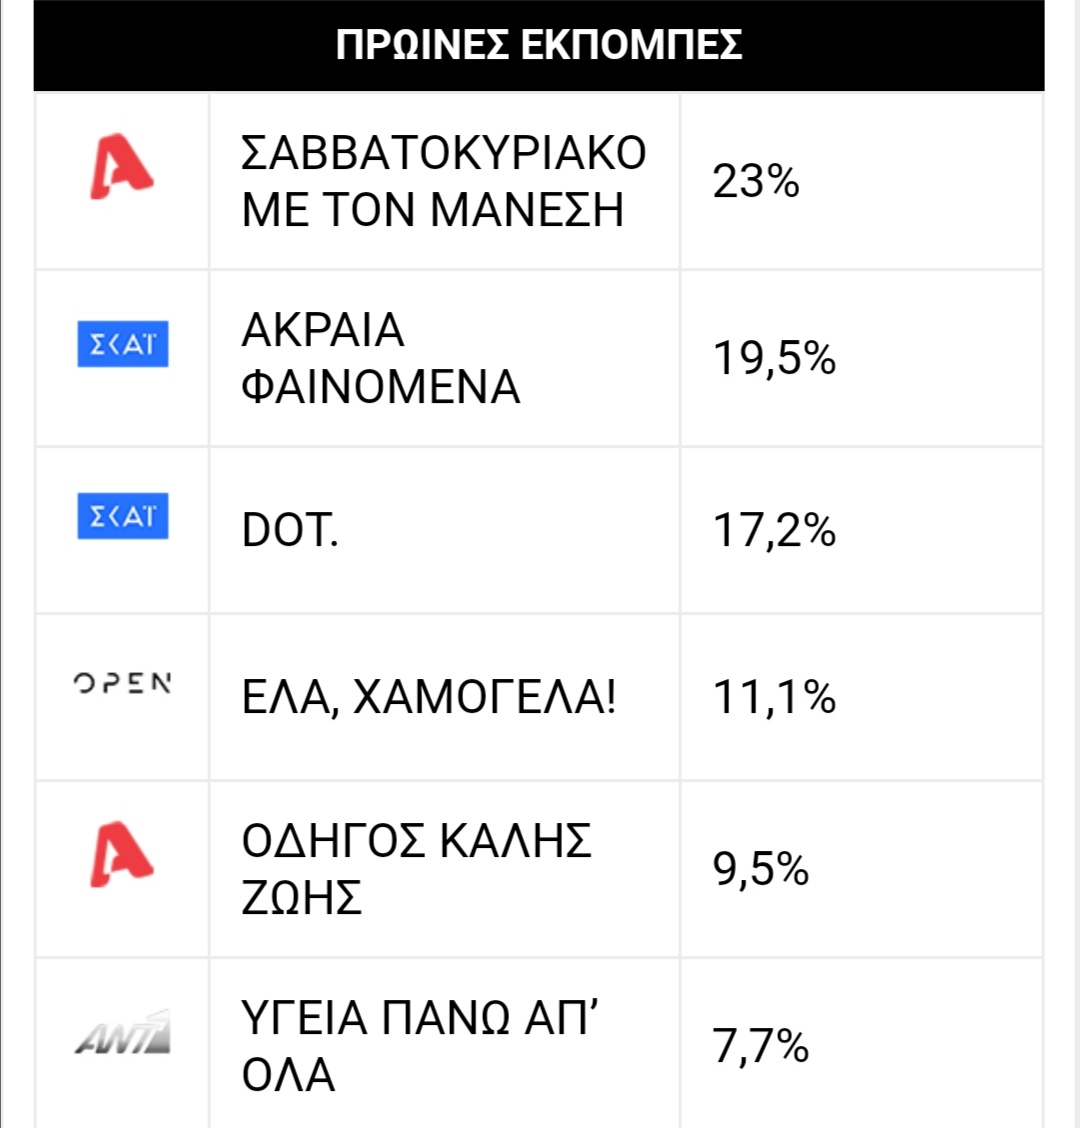This screenshot has width=1080, height=1128.
Task: Select the DOT. show title
Action: click(290, 531)
